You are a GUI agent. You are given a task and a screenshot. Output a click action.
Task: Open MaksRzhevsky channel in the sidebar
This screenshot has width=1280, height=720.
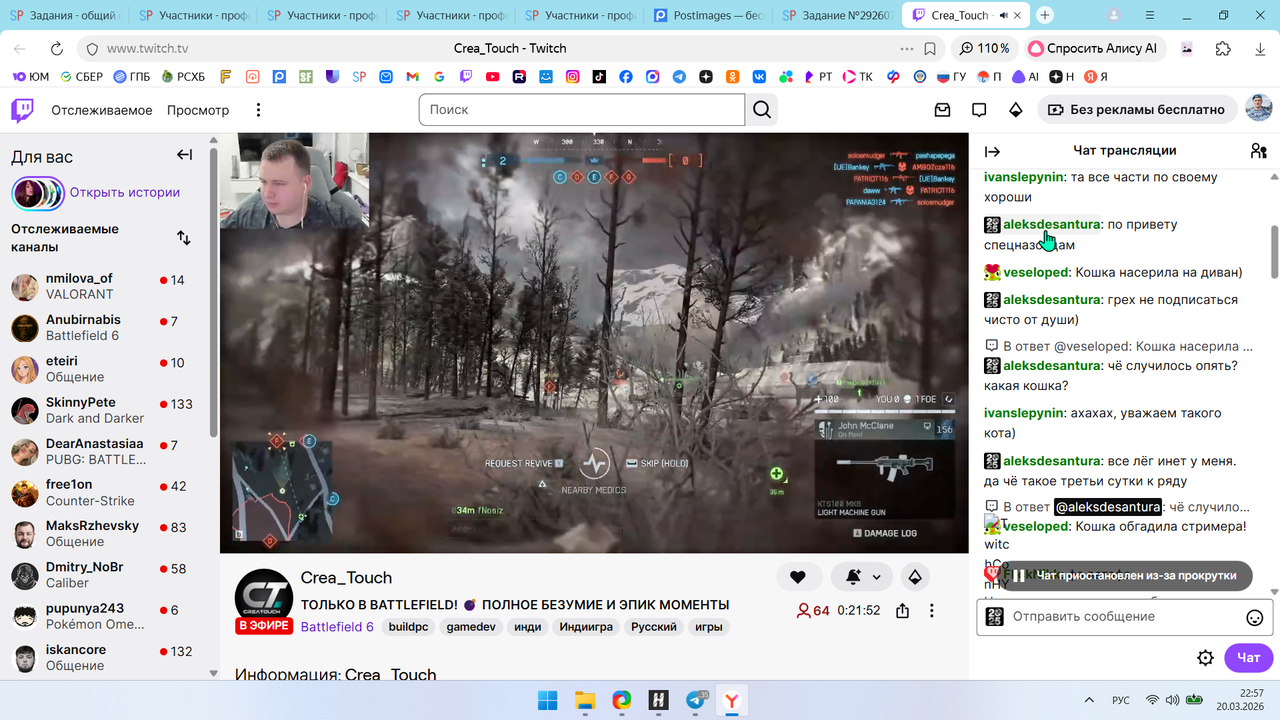105,533
